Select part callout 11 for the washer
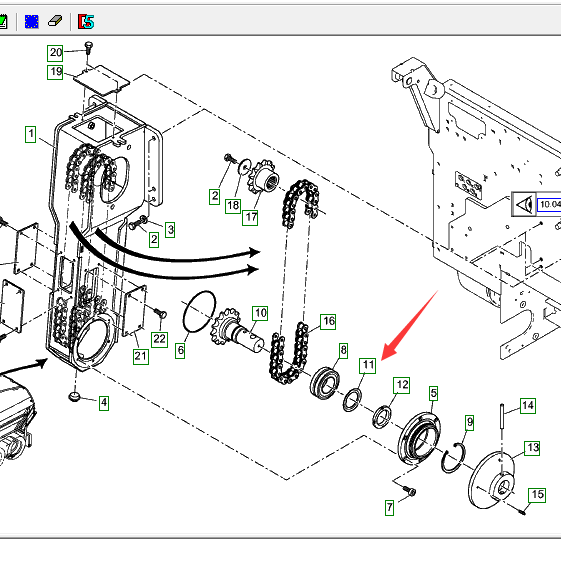 click(368, 365)
